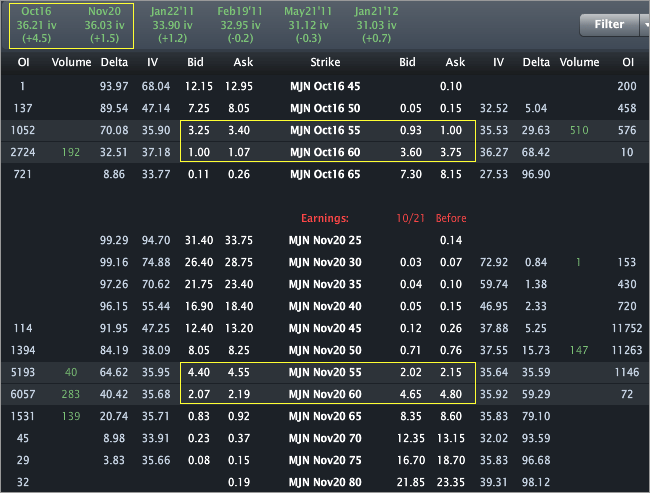Select the Jan21'12 expiration tab
This screenshot has height=493, width=650.
(x=376, y=25)
